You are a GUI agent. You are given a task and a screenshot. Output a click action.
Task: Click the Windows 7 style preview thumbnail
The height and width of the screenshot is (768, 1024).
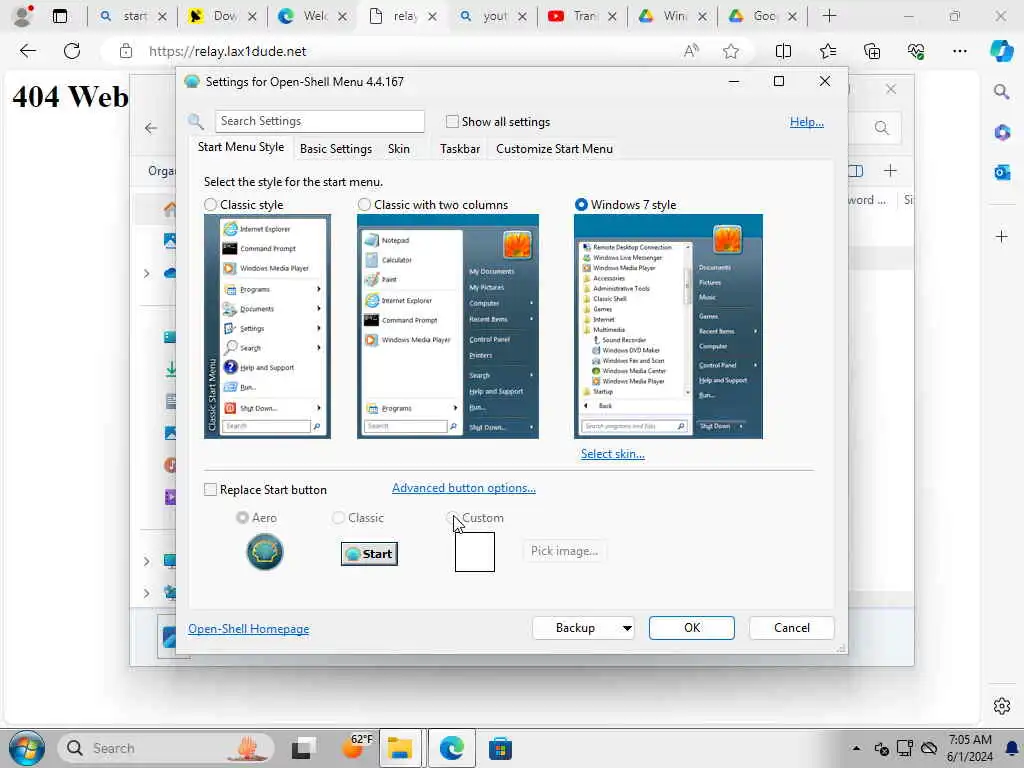pos(668,327)
